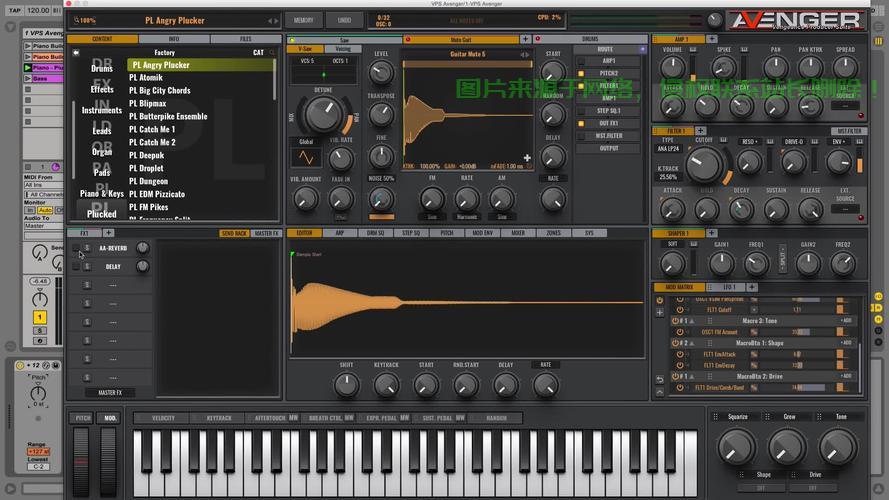Image resolution: width=889 pixels, height=500 pixels.
Task: Click UNDO button in top bar
Action: point(344,20)
